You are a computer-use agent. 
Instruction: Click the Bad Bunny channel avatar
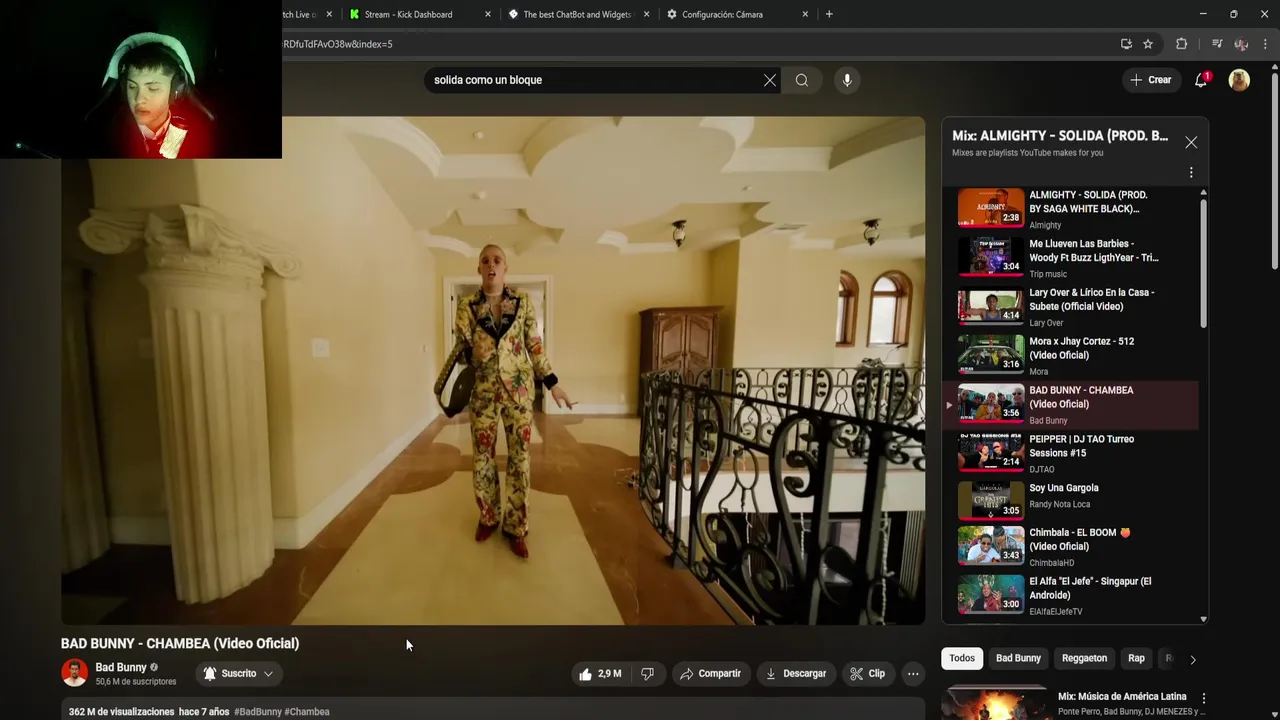(x=74, y=673)
